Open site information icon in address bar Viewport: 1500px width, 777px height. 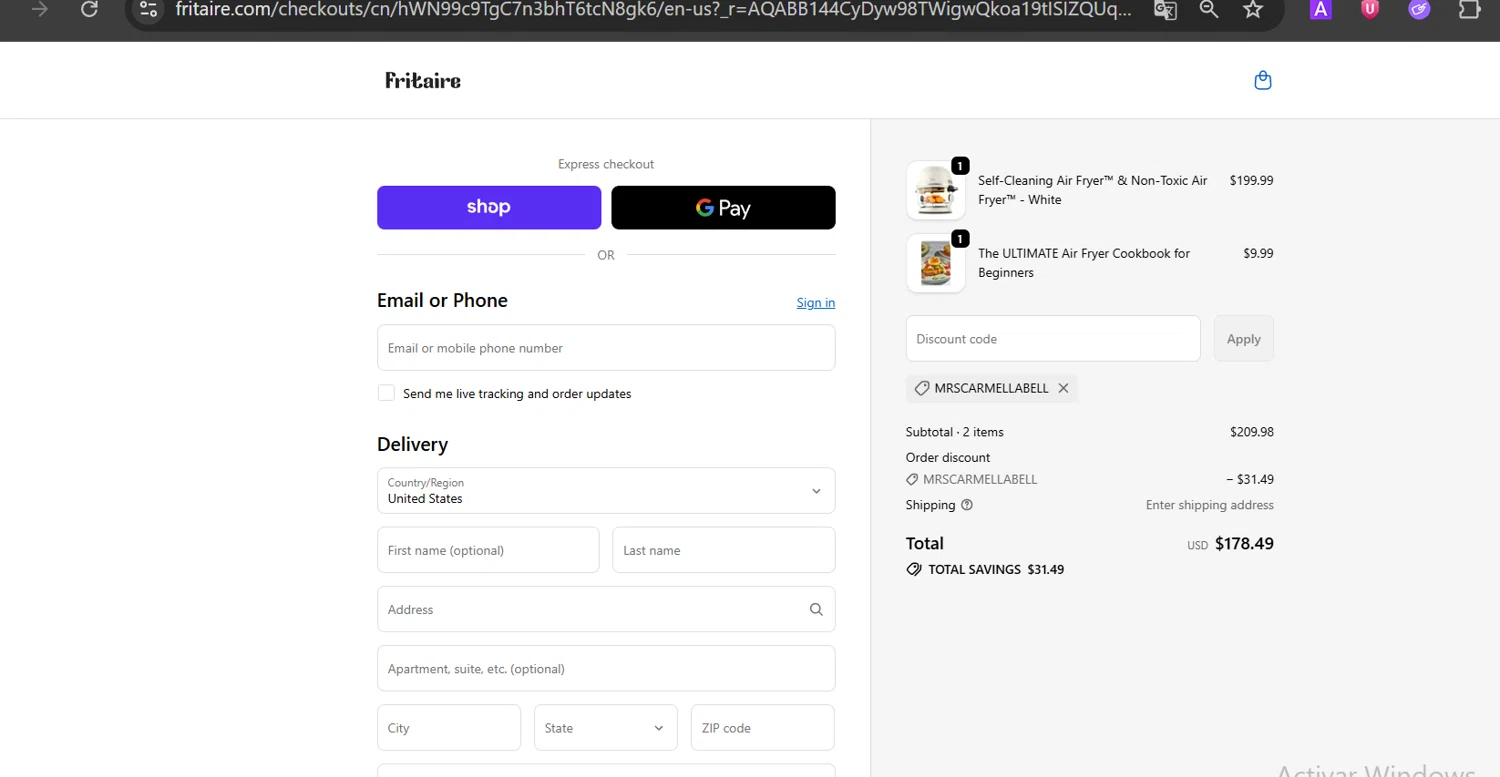148,9
